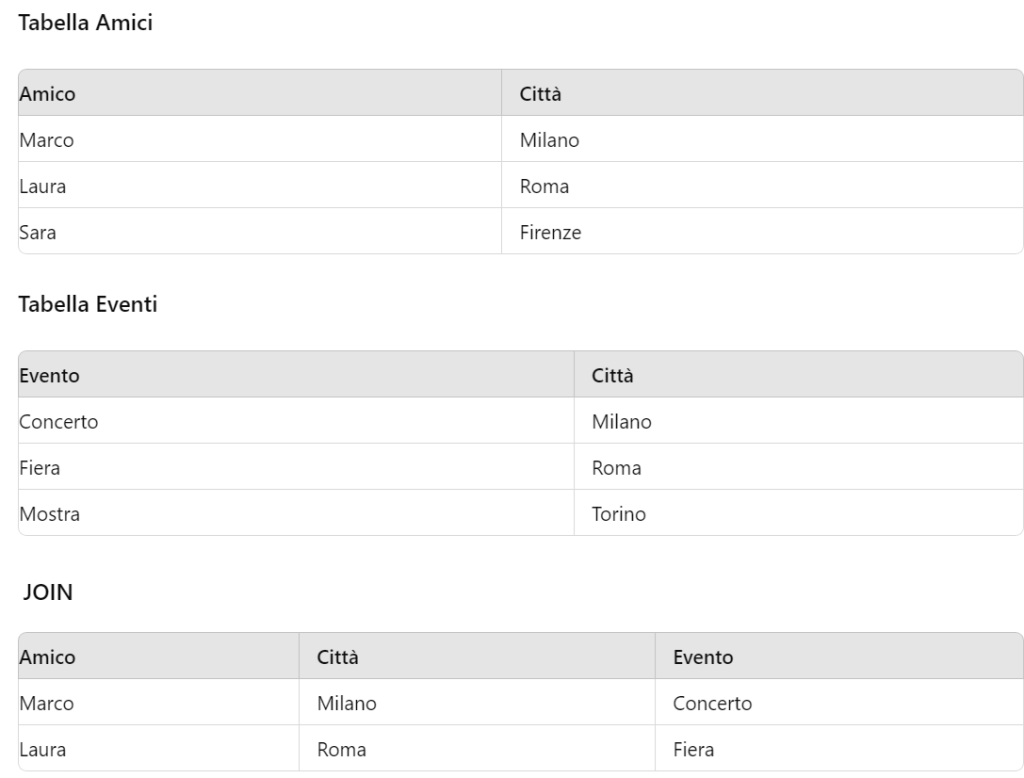Select Milano cell in the JOIN table
Image resolution: width=1024 pixels, height=778 pixels.
pos(347,704)
